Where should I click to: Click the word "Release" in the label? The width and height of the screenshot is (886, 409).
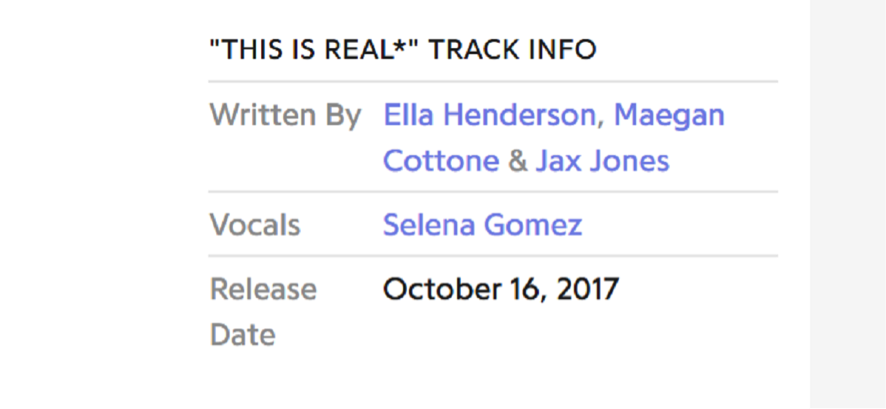263,290
